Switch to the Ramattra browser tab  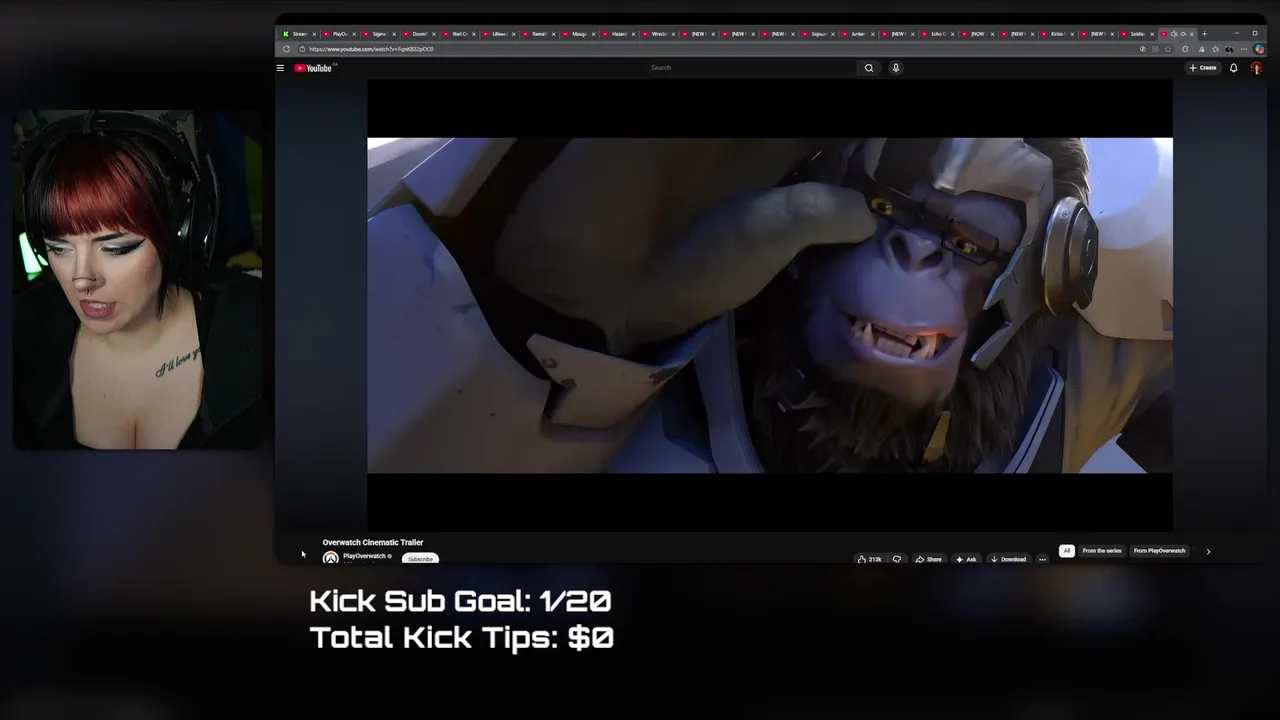click(x=539, y=34)
